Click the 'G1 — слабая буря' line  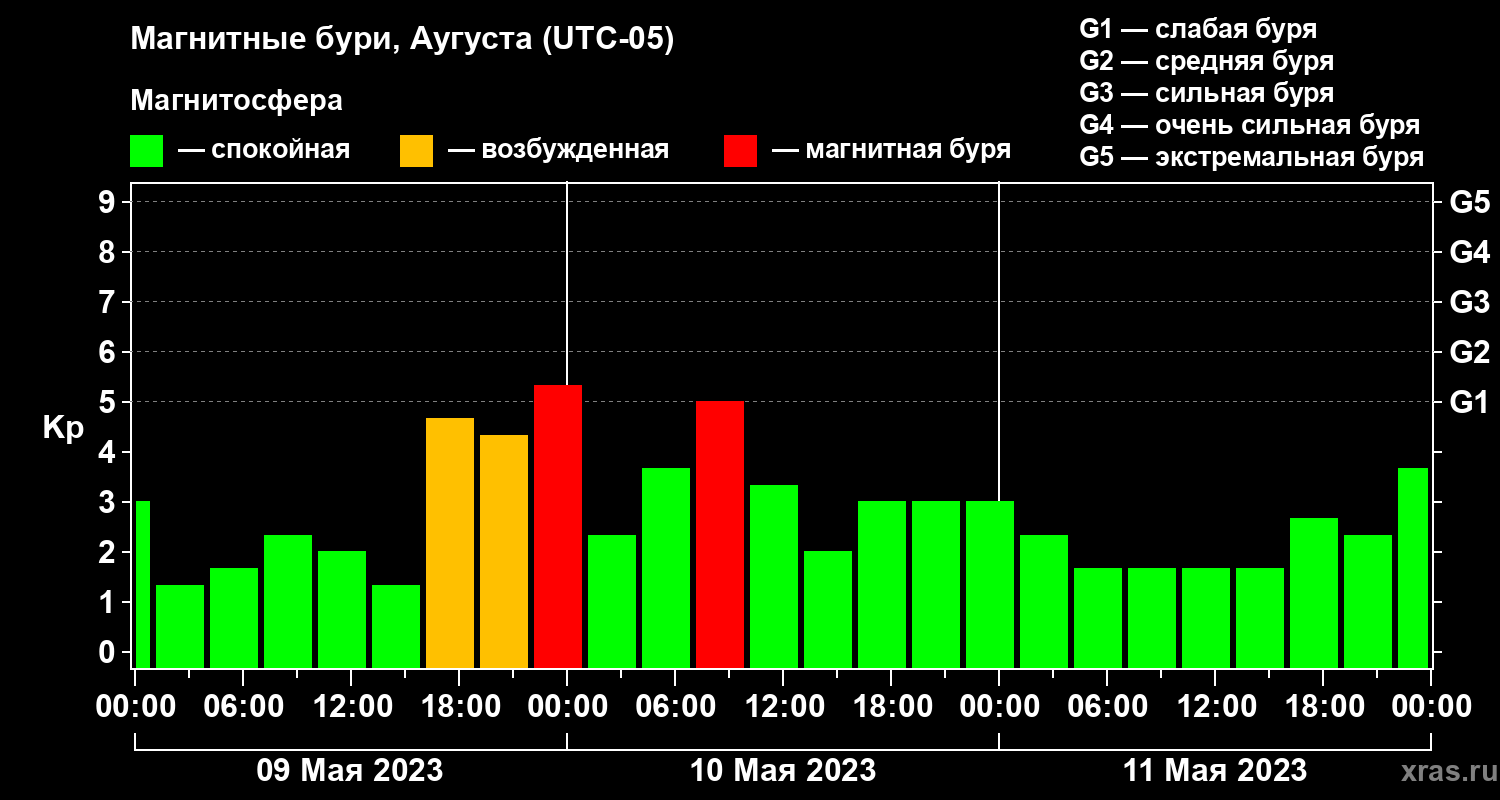[x=1198, y=29]
